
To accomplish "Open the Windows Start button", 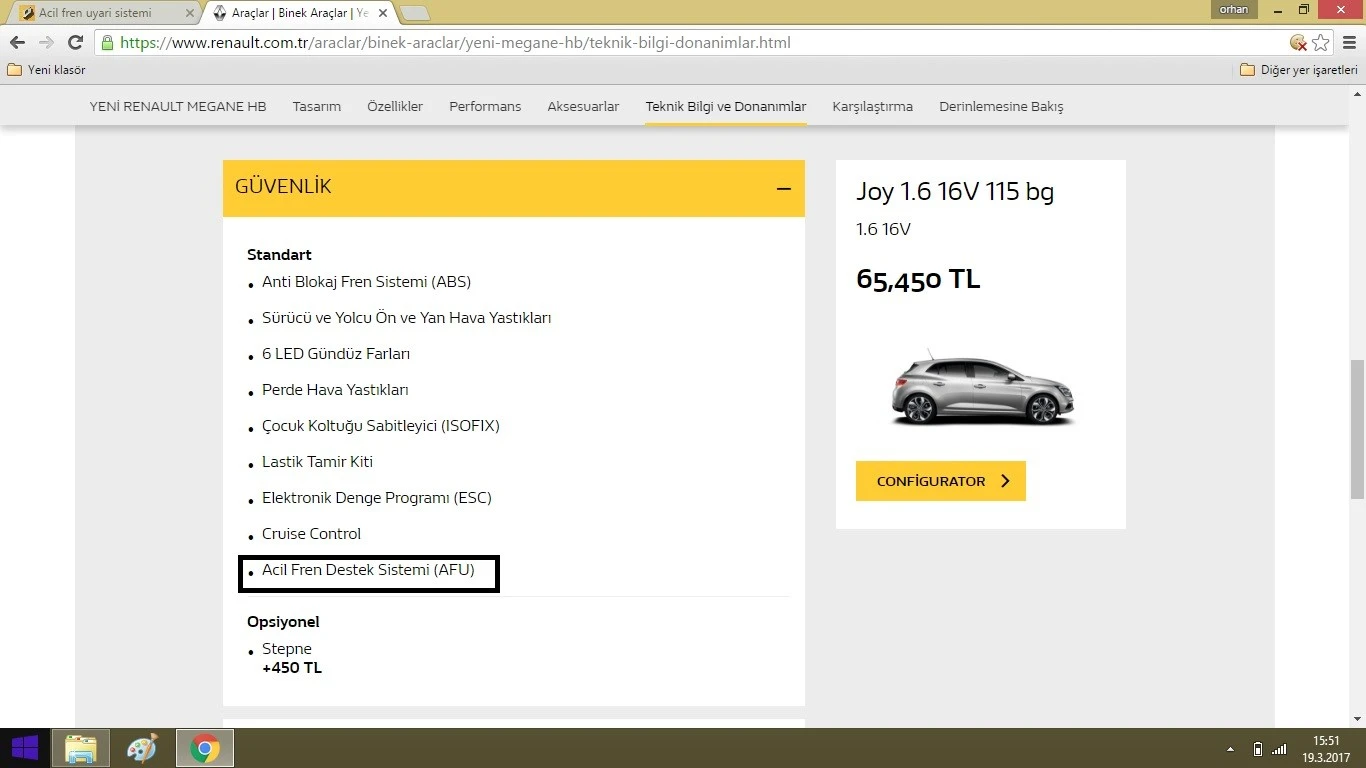I will point(24,748).
